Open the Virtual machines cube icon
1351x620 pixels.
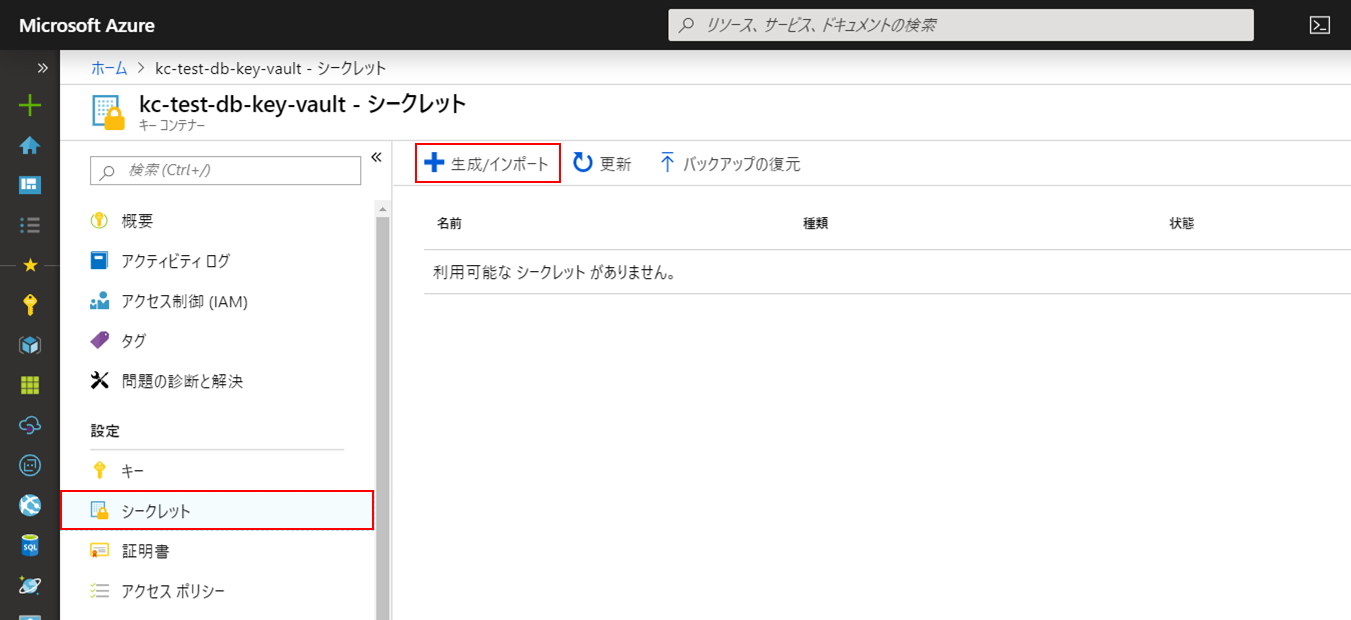pos(30,344)
